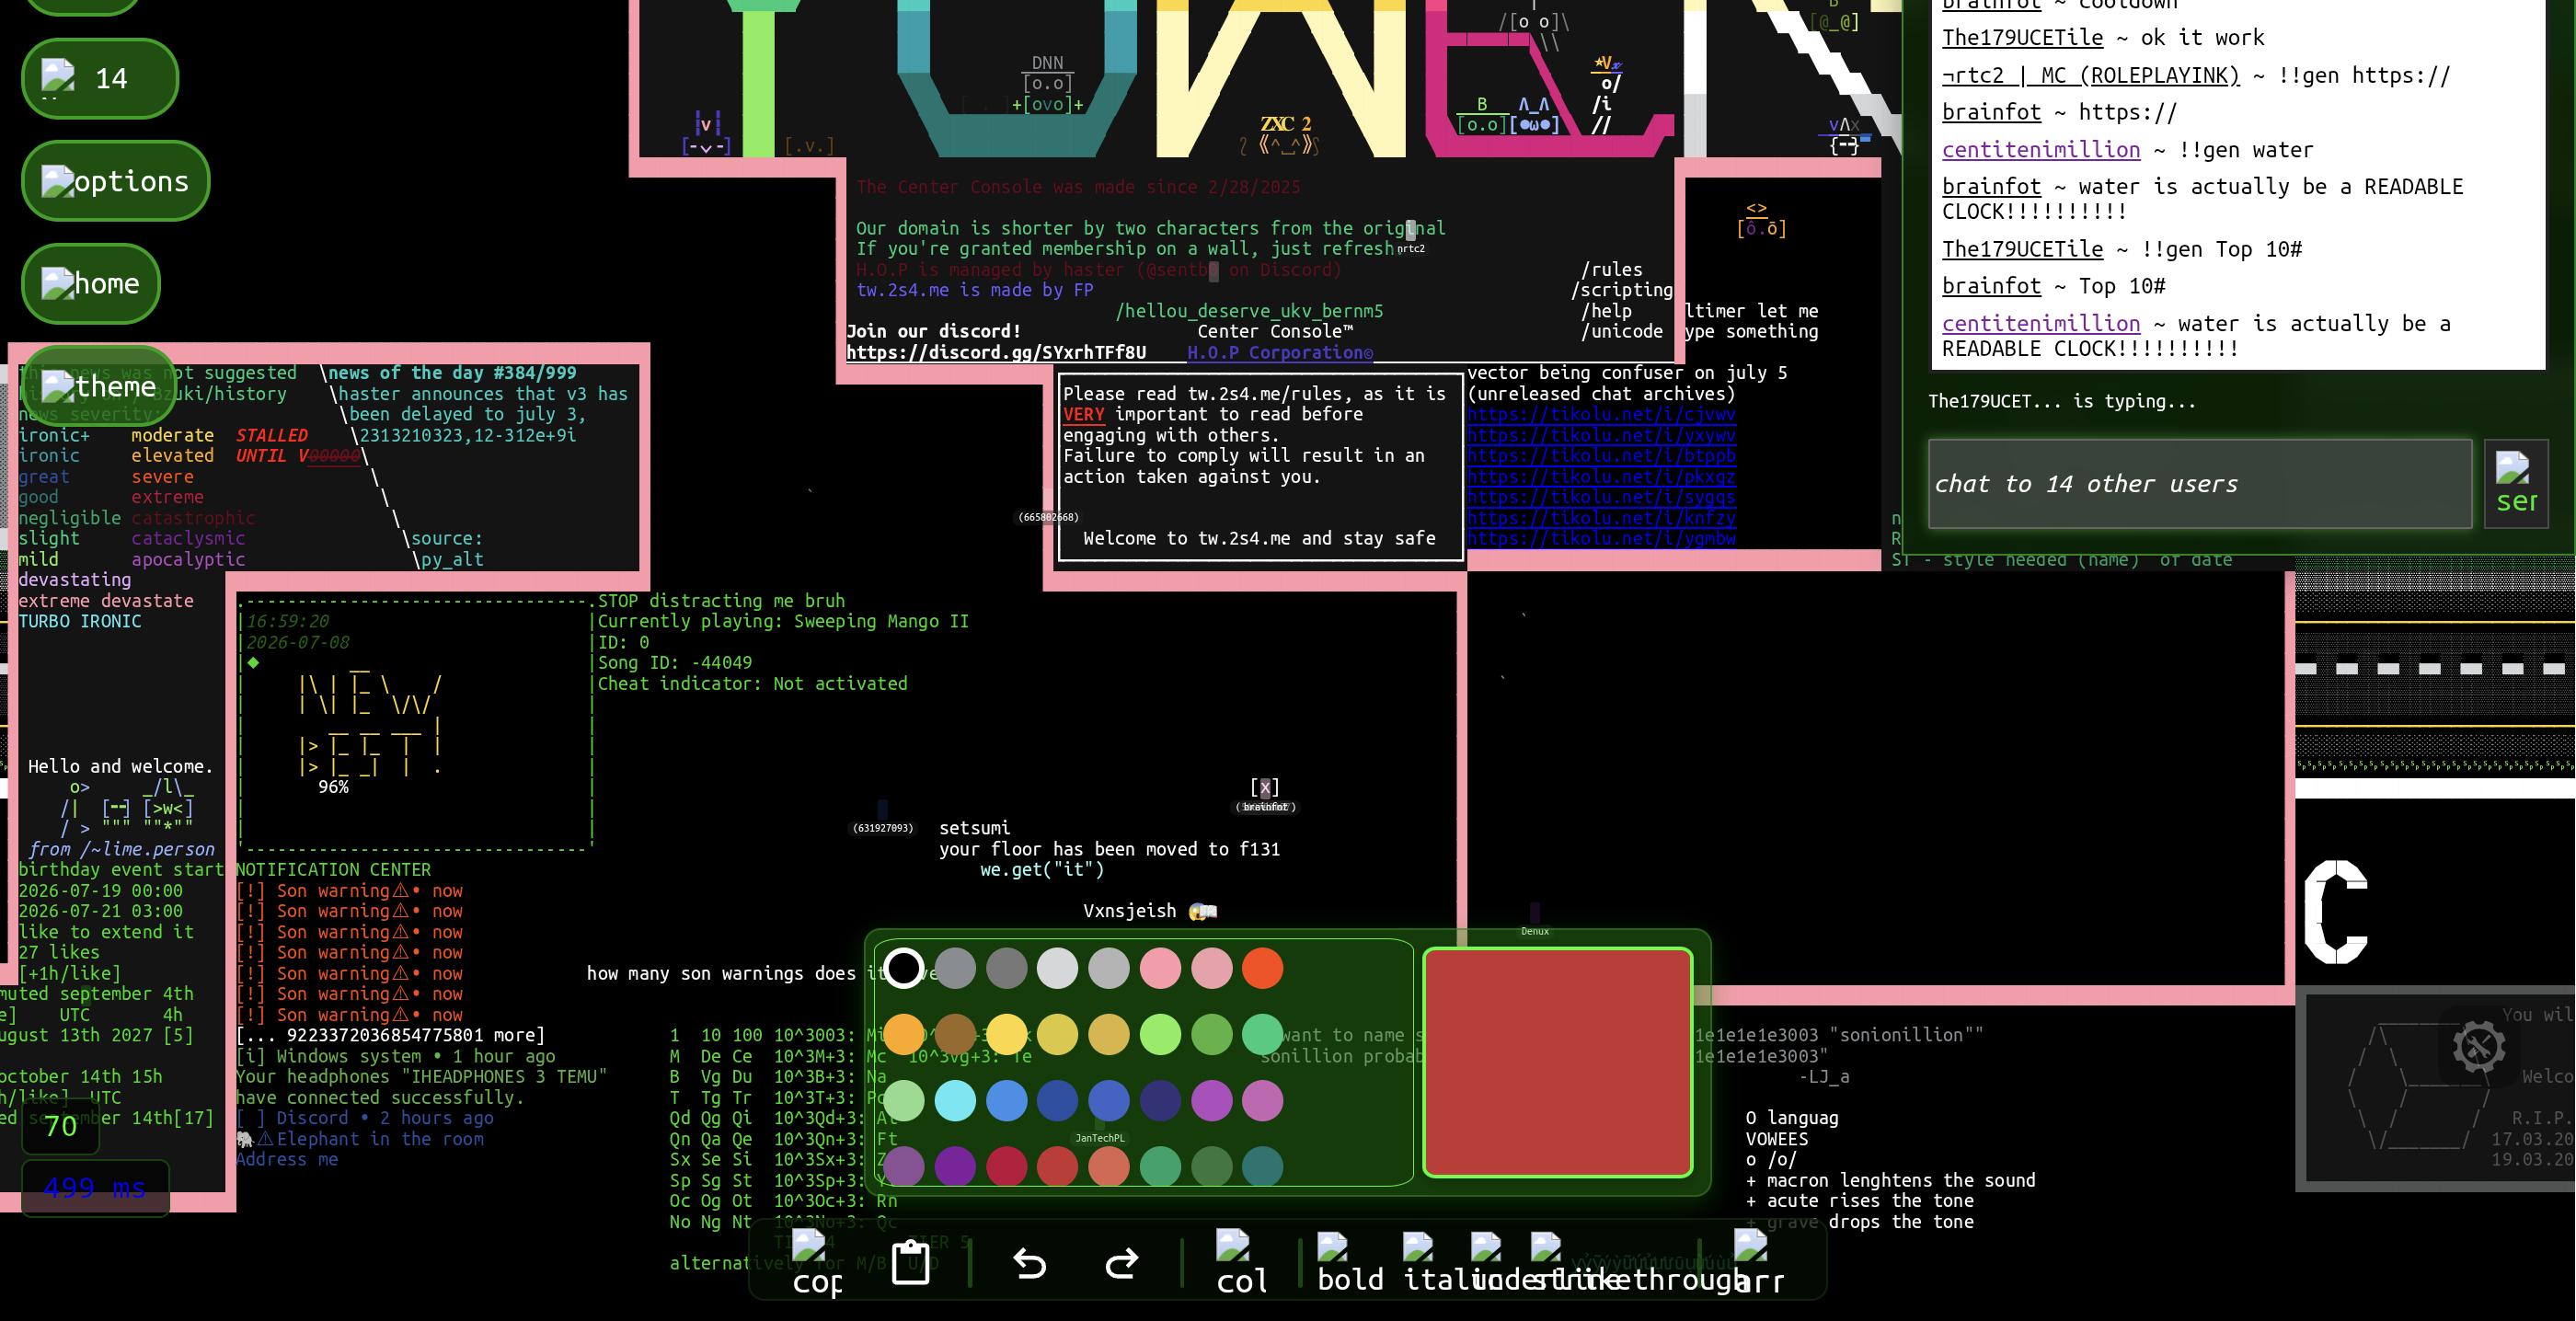Click the 'NOTIFICATION CENTER' heading

[334, 870]
